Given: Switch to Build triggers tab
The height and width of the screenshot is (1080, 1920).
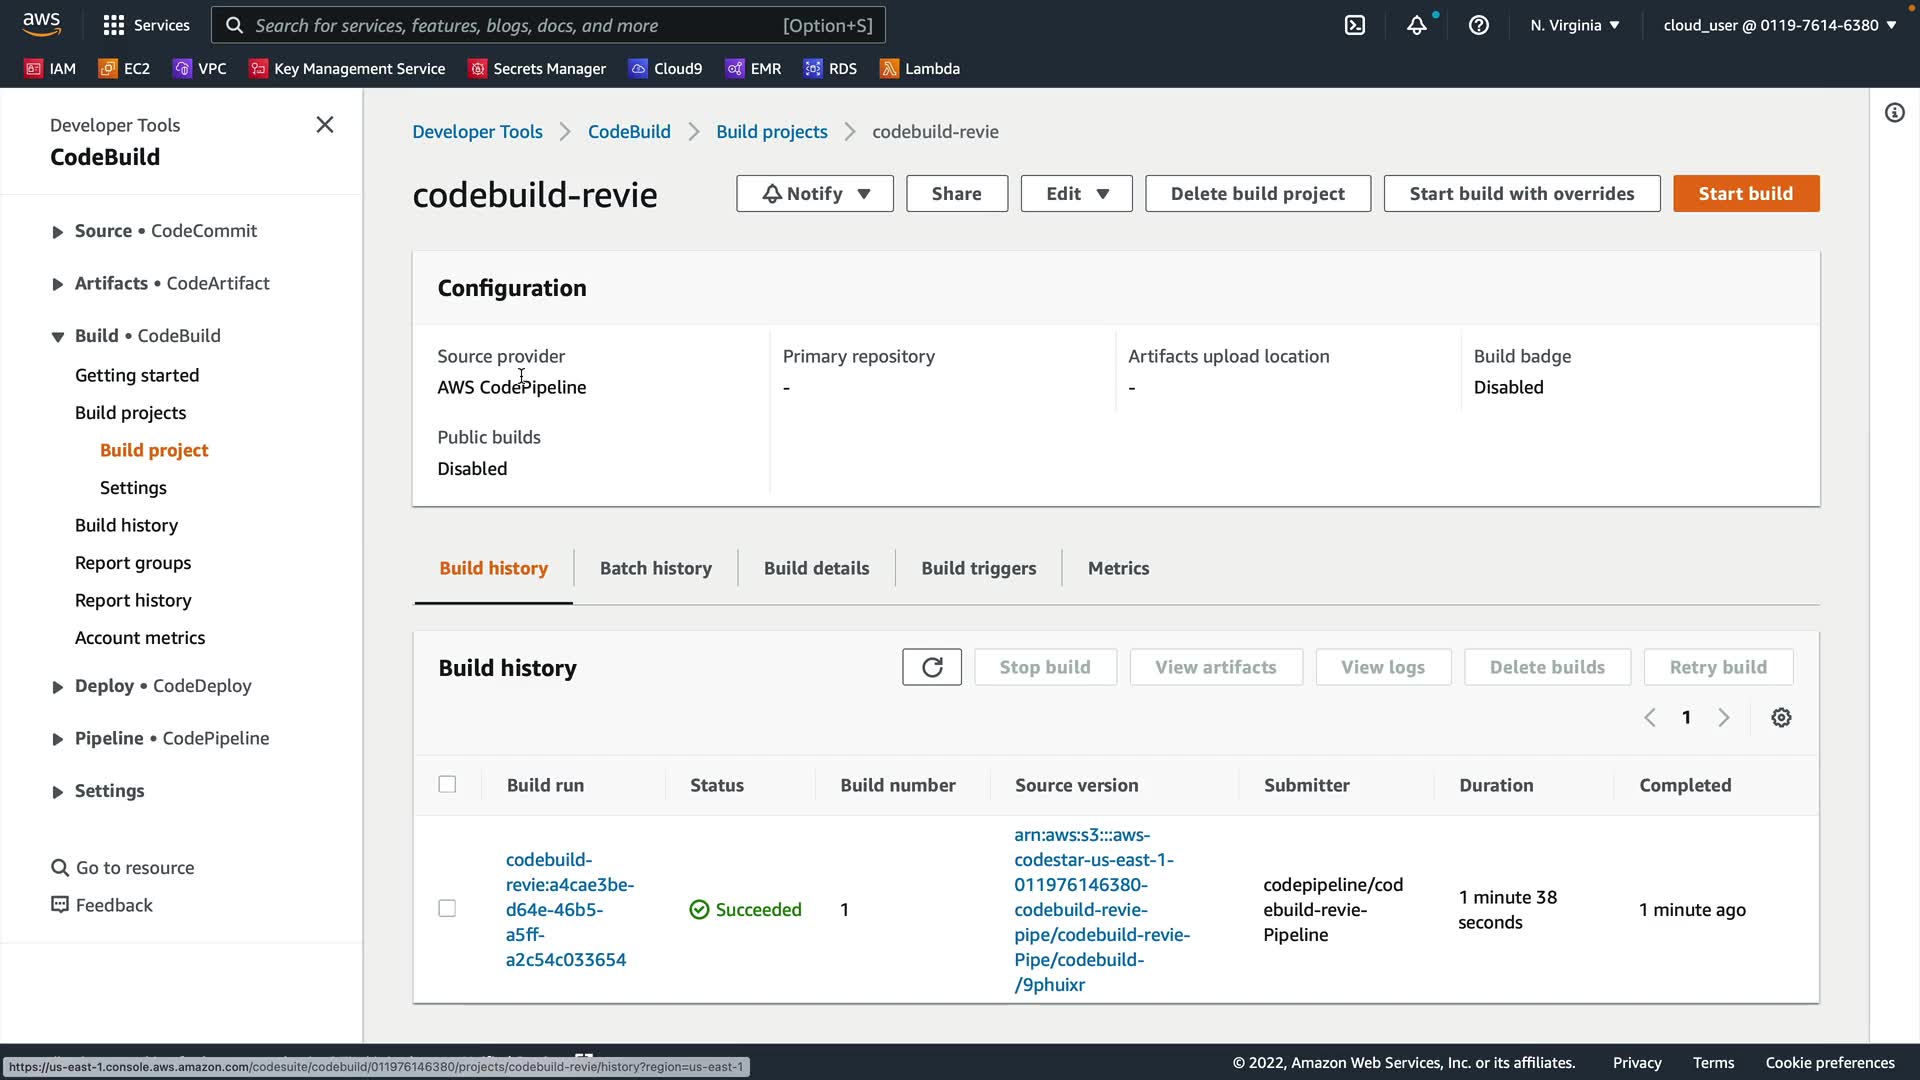Looking at the screenshot, I should 978,568.
